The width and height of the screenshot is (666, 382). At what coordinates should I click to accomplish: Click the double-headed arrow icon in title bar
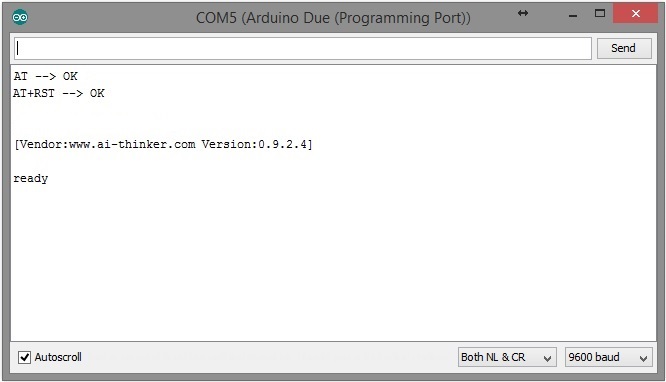tap(523, 13)
